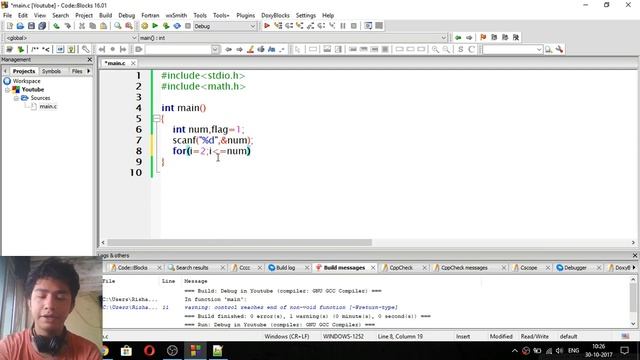
Task: Click the Redo toolbar icon
Action: tap(67, 26)
